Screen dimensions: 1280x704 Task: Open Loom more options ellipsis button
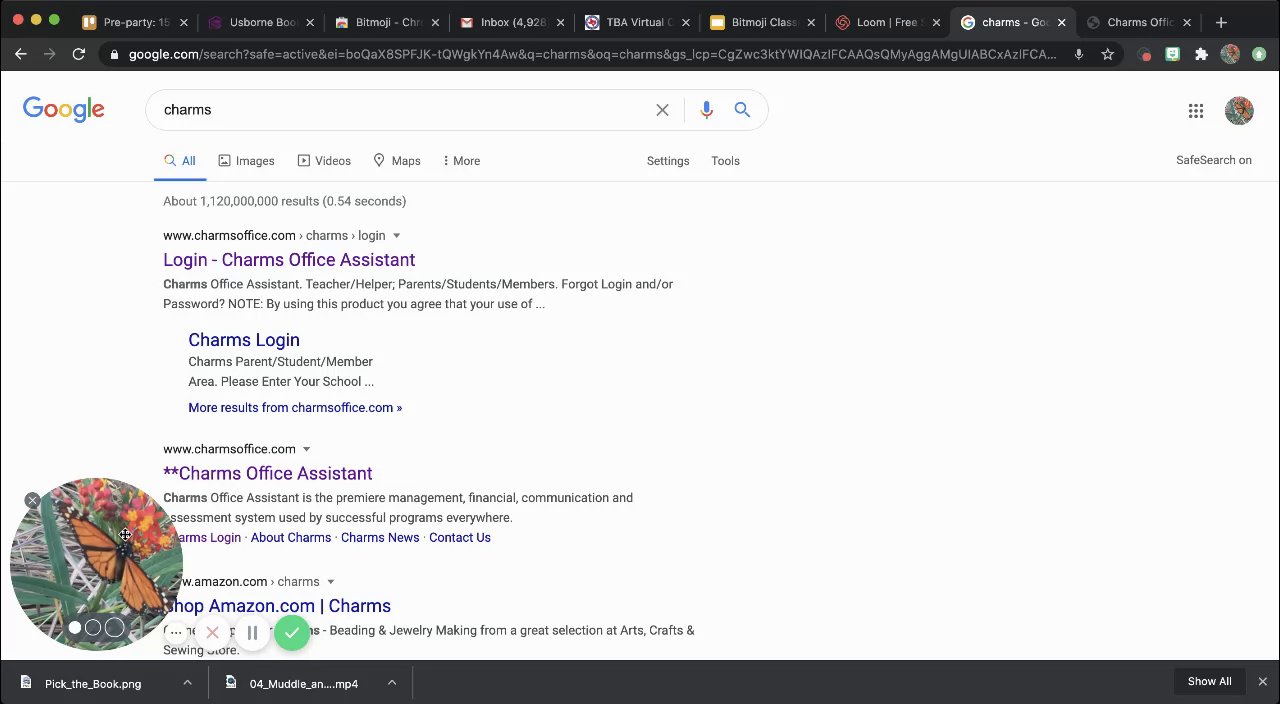click(176, 632)
